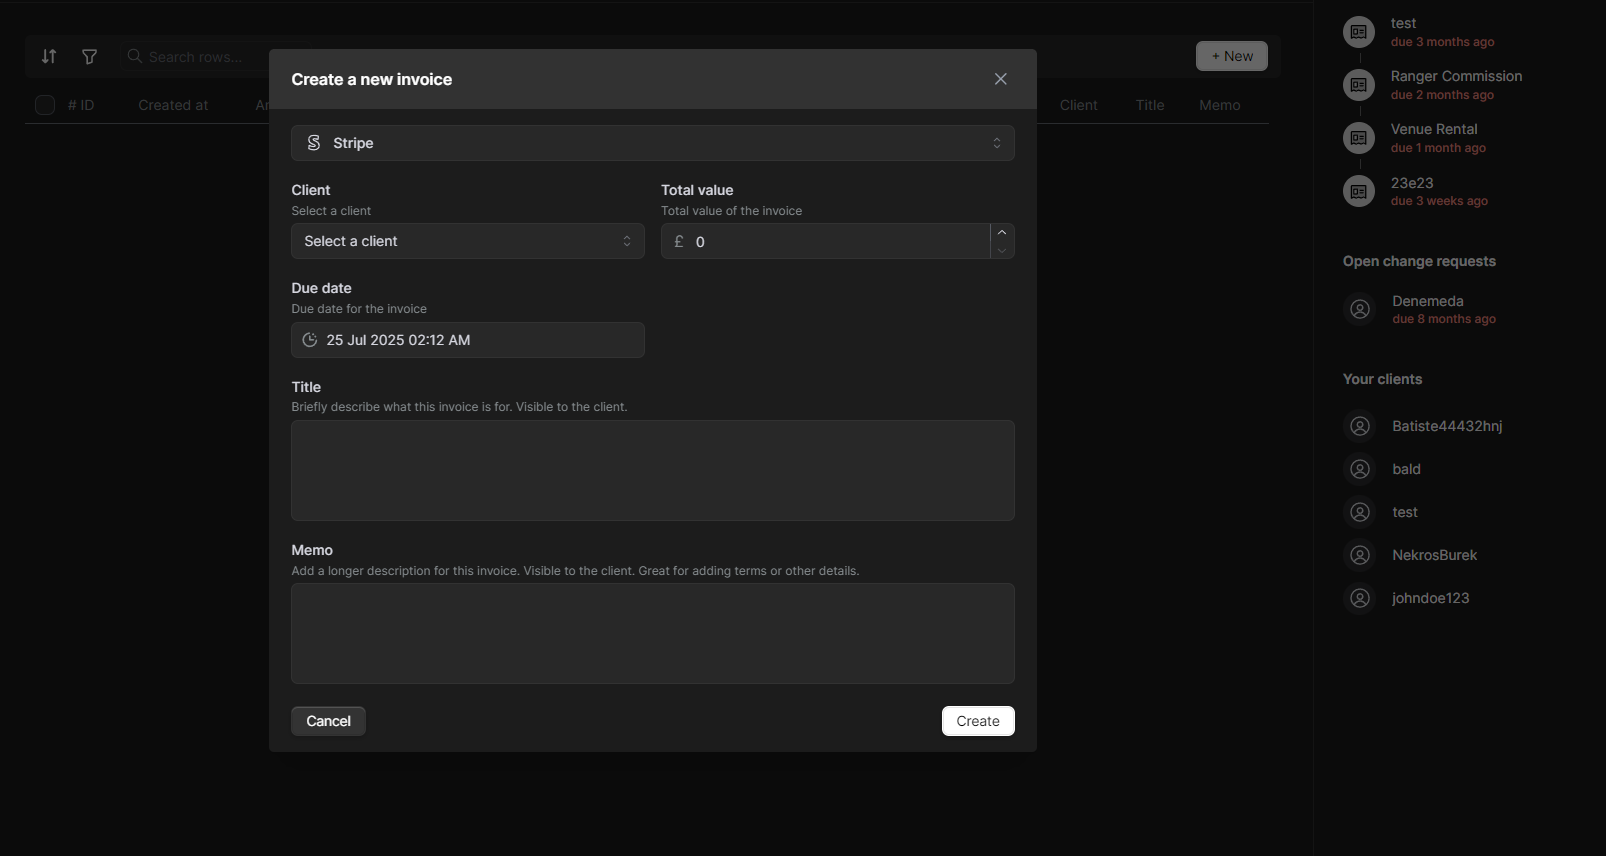
Task: Click the clock icon in Due date
Action: 310,340
